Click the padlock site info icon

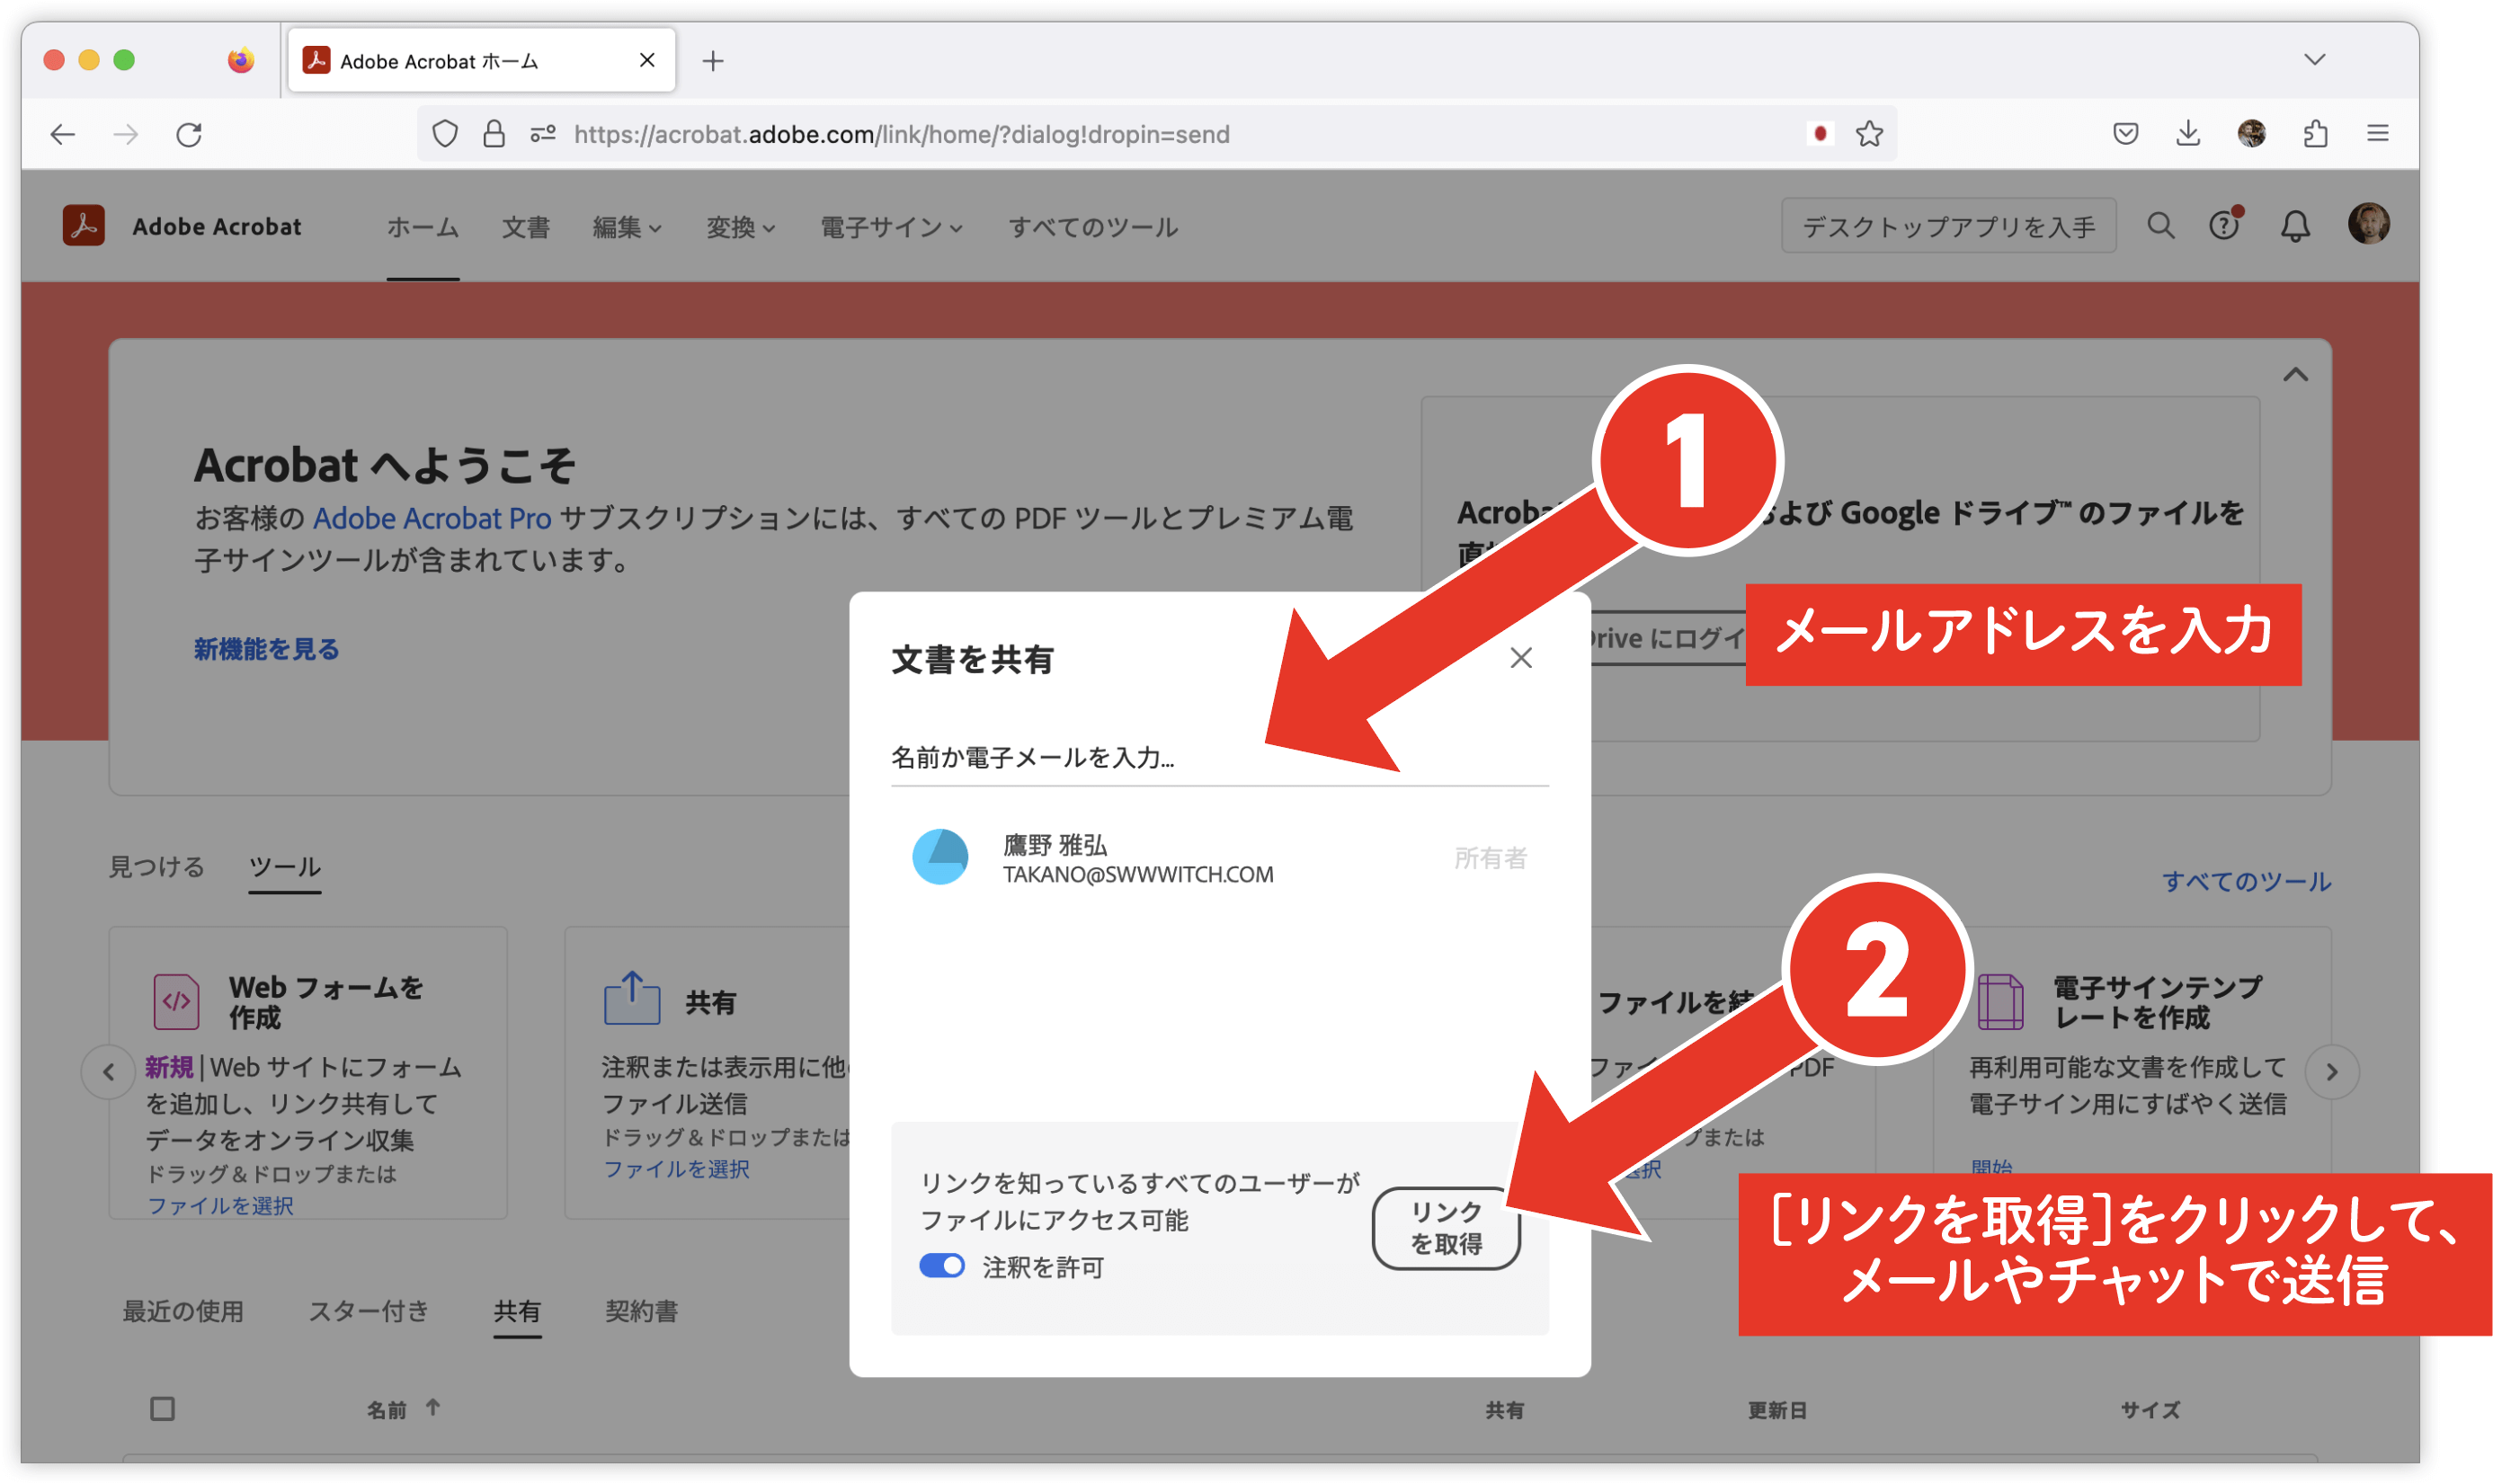click(x=494, y=134)
